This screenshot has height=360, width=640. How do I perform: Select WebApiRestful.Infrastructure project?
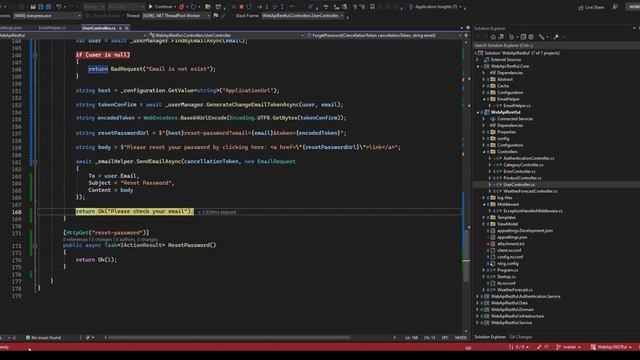point(517,316)
